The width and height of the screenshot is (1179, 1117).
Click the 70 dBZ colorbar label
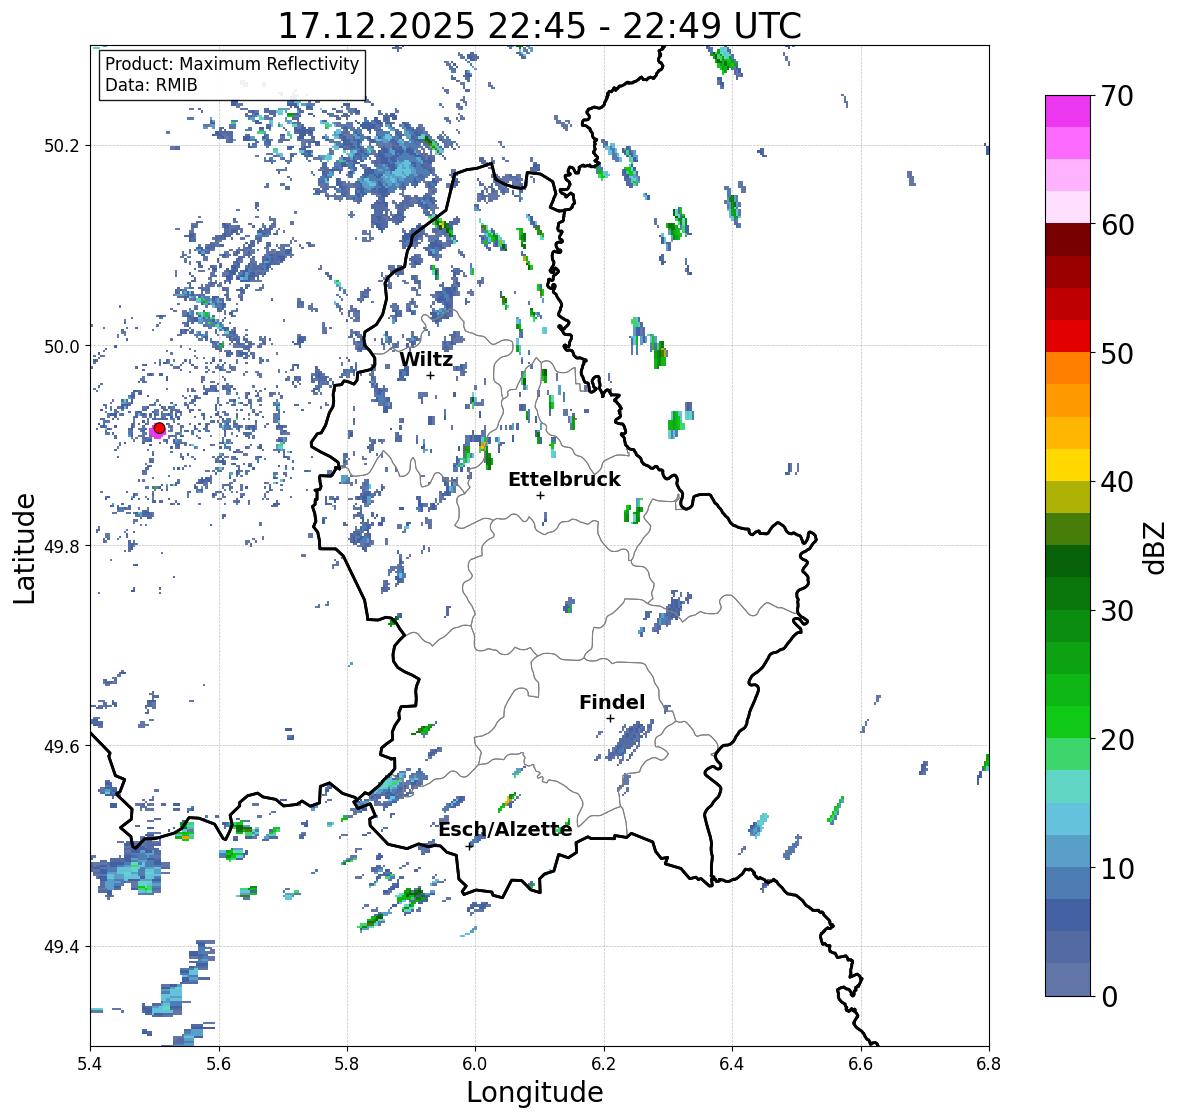coord(1117,96)
